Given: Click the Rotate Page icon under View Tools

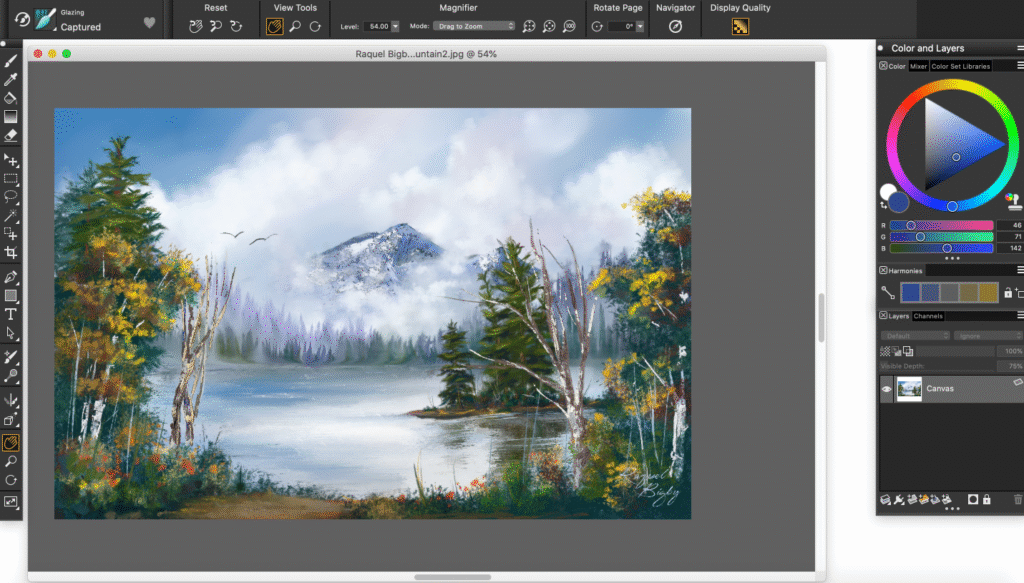Looking at the screenshot, I should click(315, 27).
